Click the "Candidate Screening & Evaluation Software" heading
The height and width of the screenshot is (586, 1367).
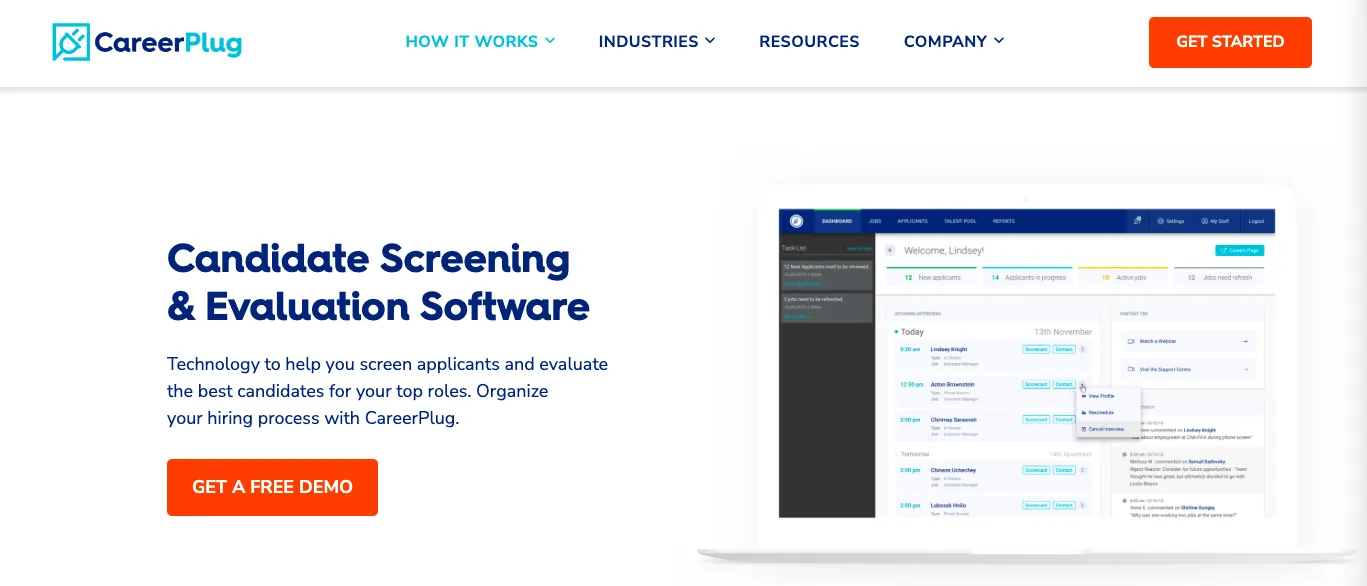tap(378, 282)
